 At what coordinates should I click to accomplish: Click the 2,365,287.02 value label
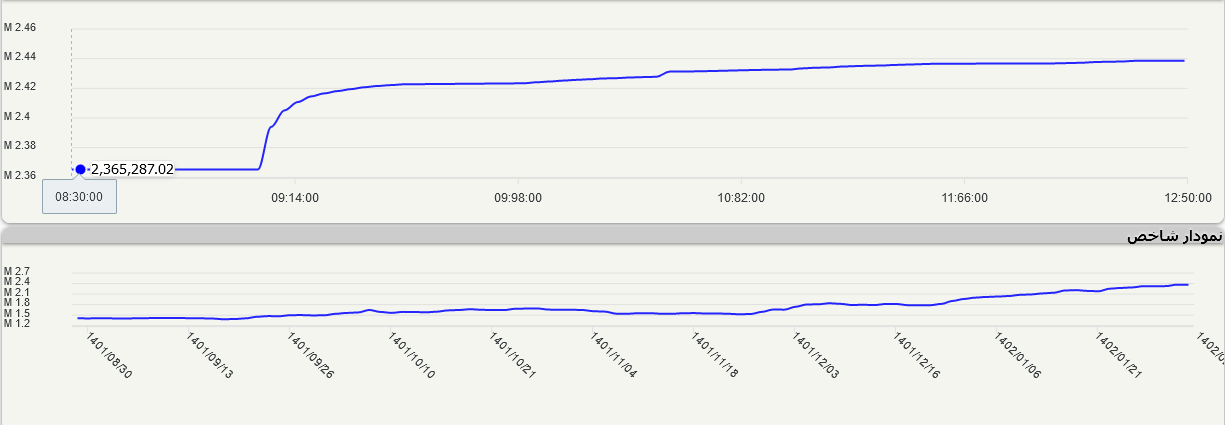132,169
